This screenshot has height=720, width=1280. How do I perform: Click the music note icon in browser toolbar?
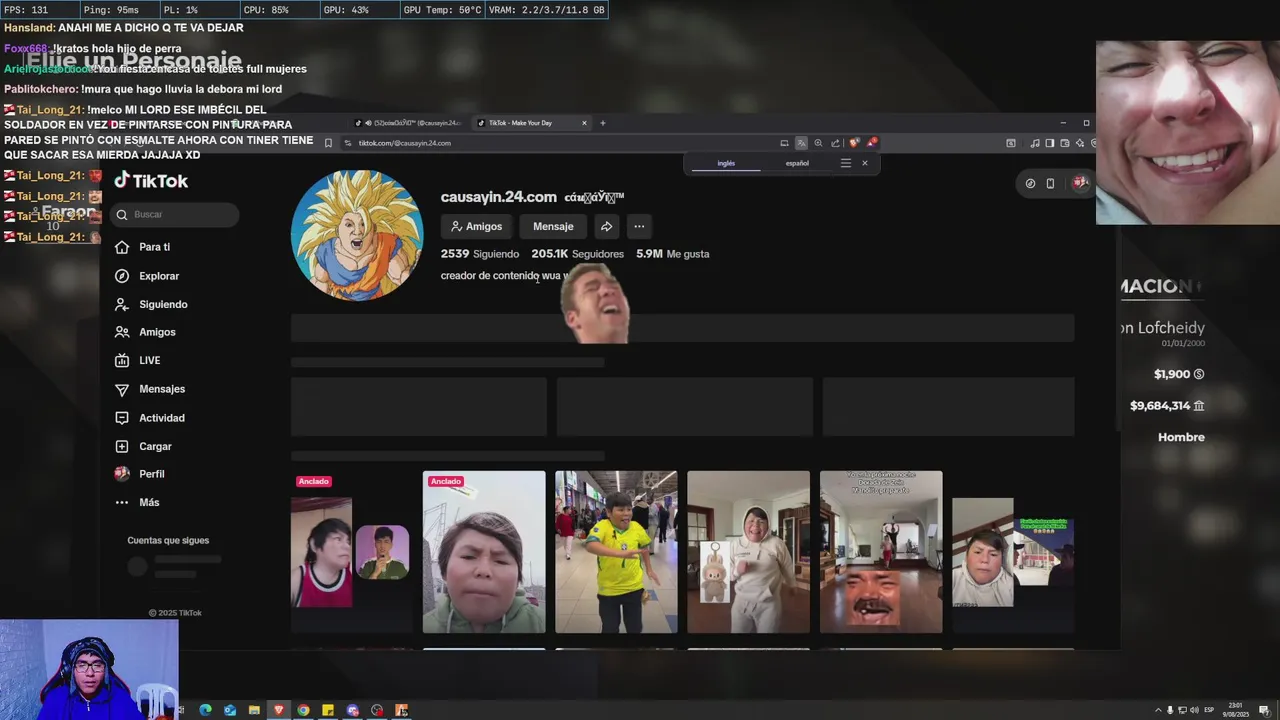1035,143
